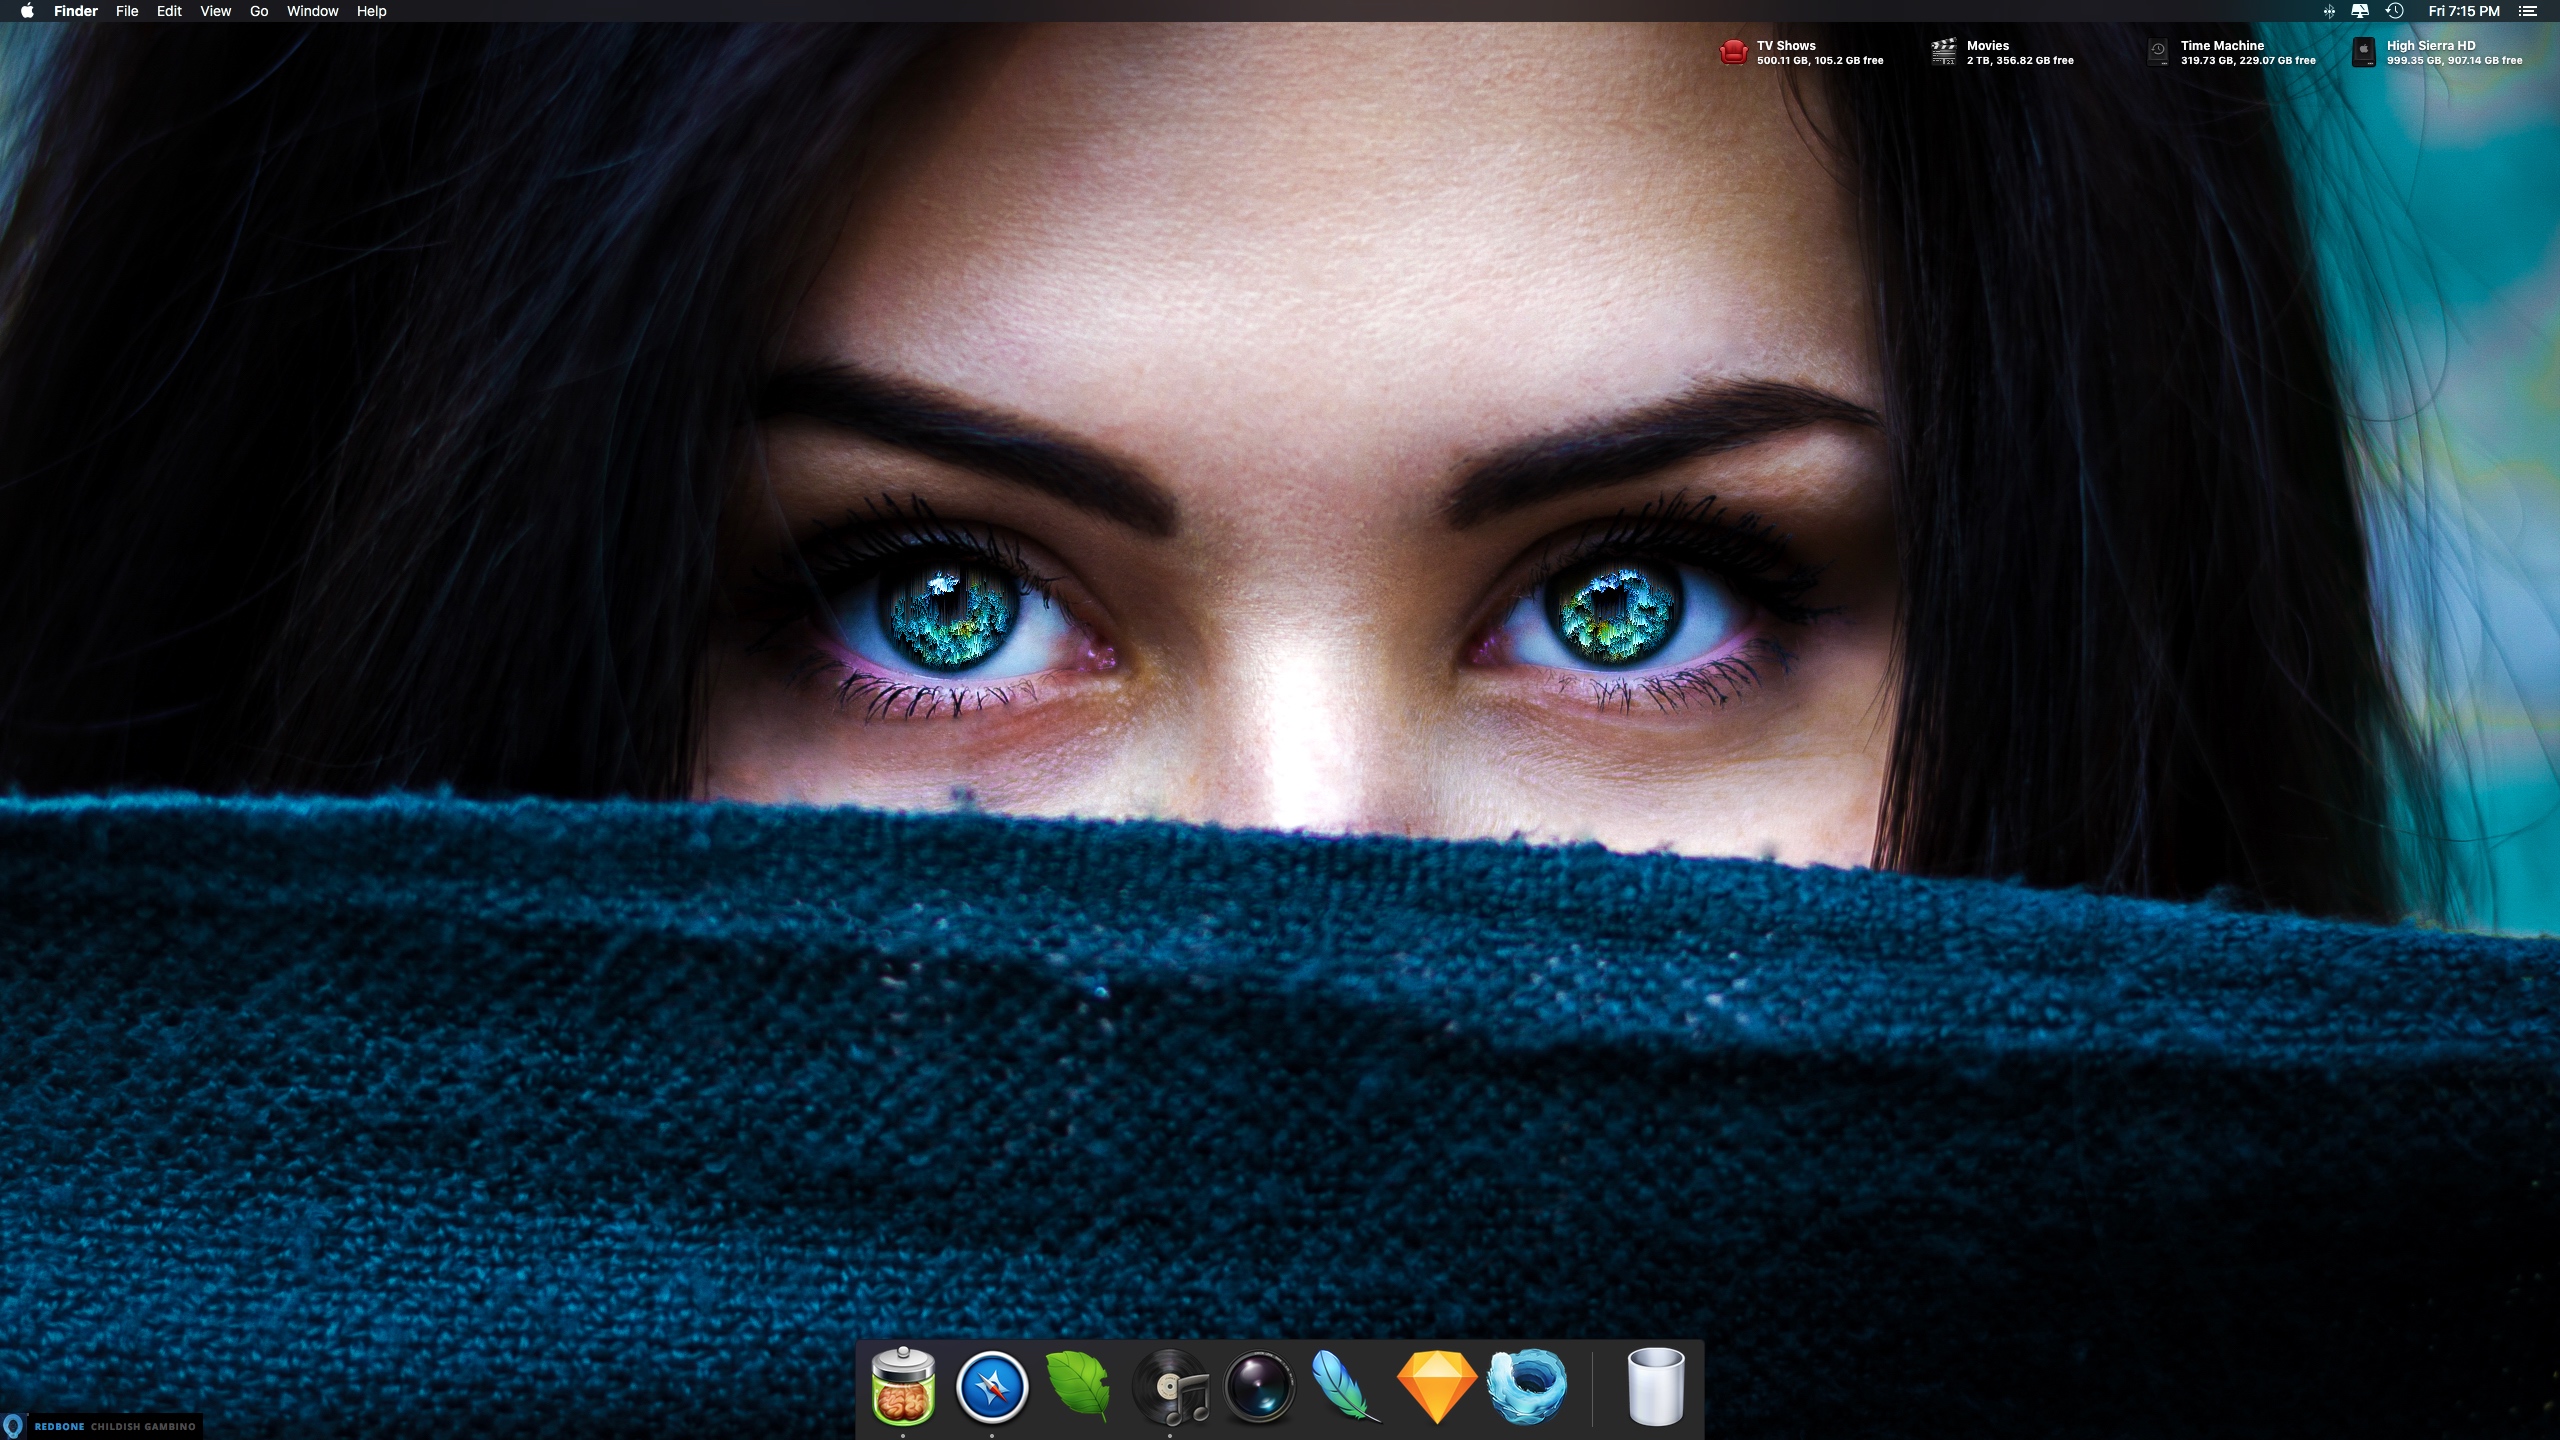The height and width of the screenshot is (1440, 2560).
Task: Click '999.35 GB, 907.14 GB free' text
Action: click(2454, 60)
